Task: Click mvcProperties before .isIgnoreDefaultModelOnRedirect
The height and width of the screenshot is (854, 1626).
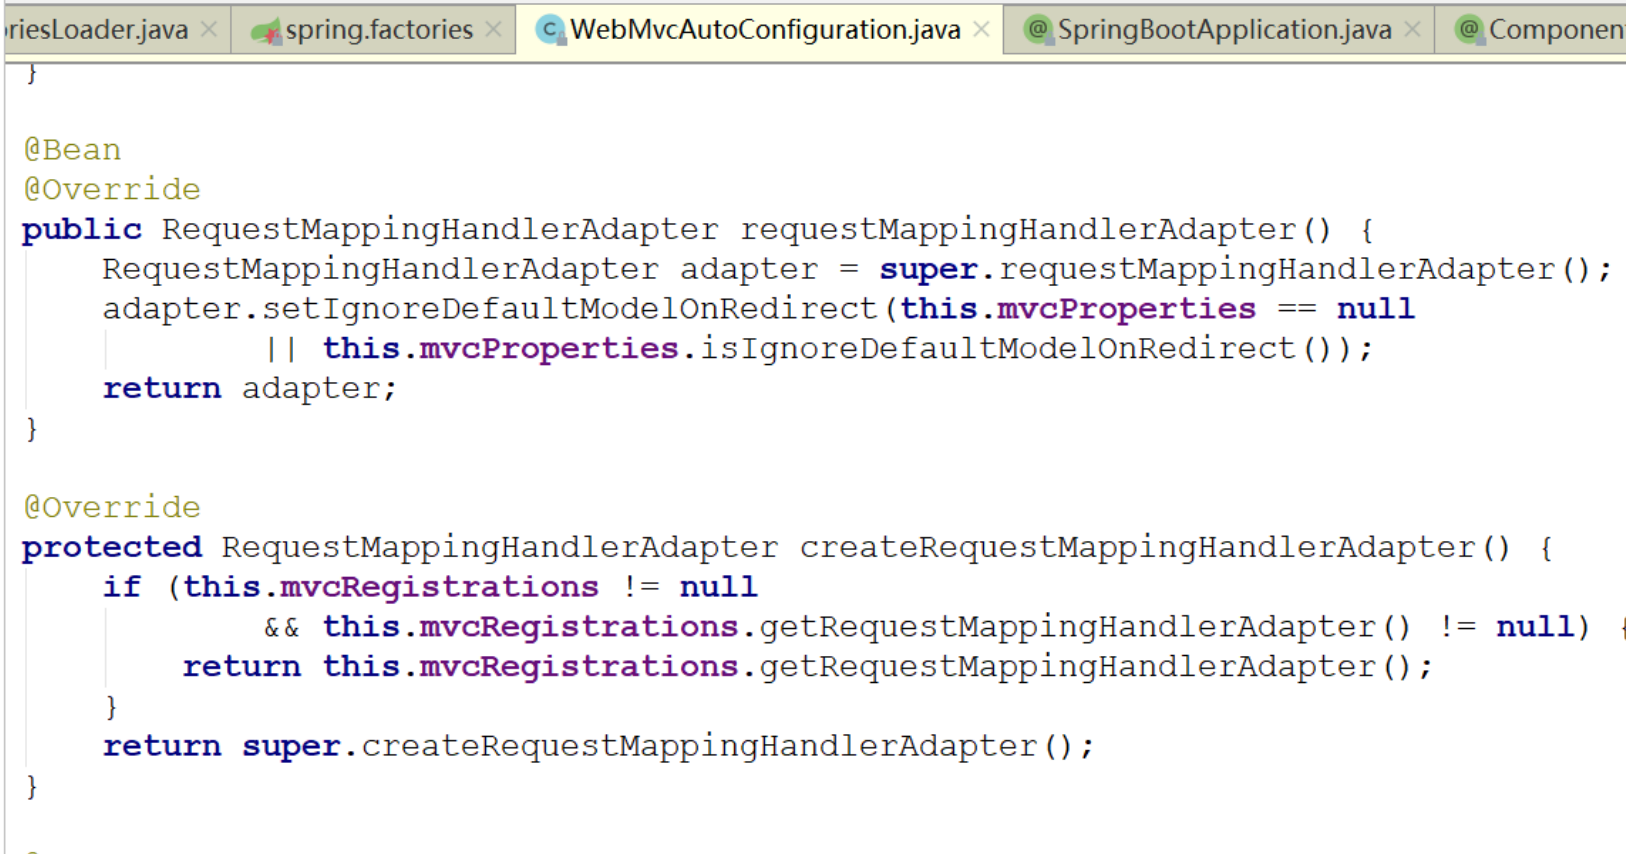Action: click(x=549, y=350)
